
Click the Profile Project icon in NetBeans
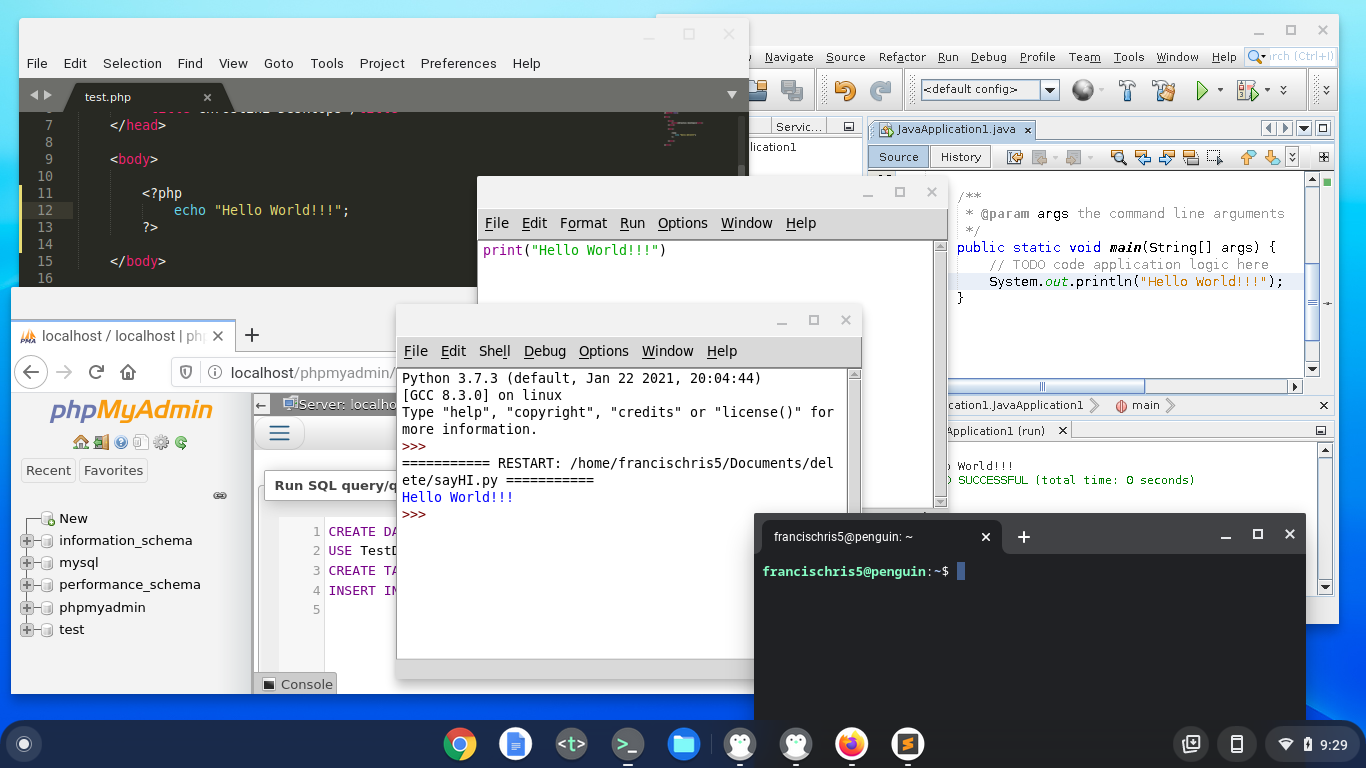1247,90
